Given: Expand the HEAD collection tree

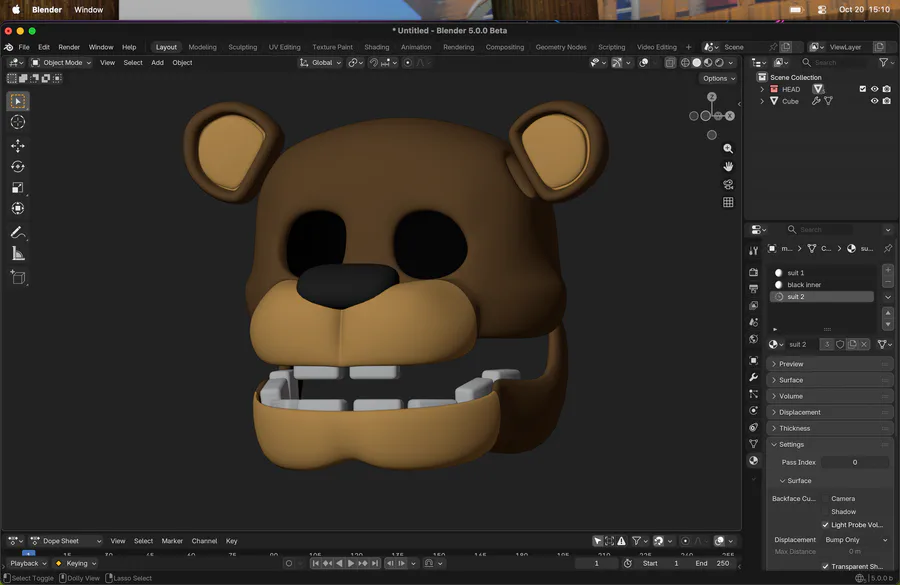Looking at the screenshot, I should [x=762, y=89].
